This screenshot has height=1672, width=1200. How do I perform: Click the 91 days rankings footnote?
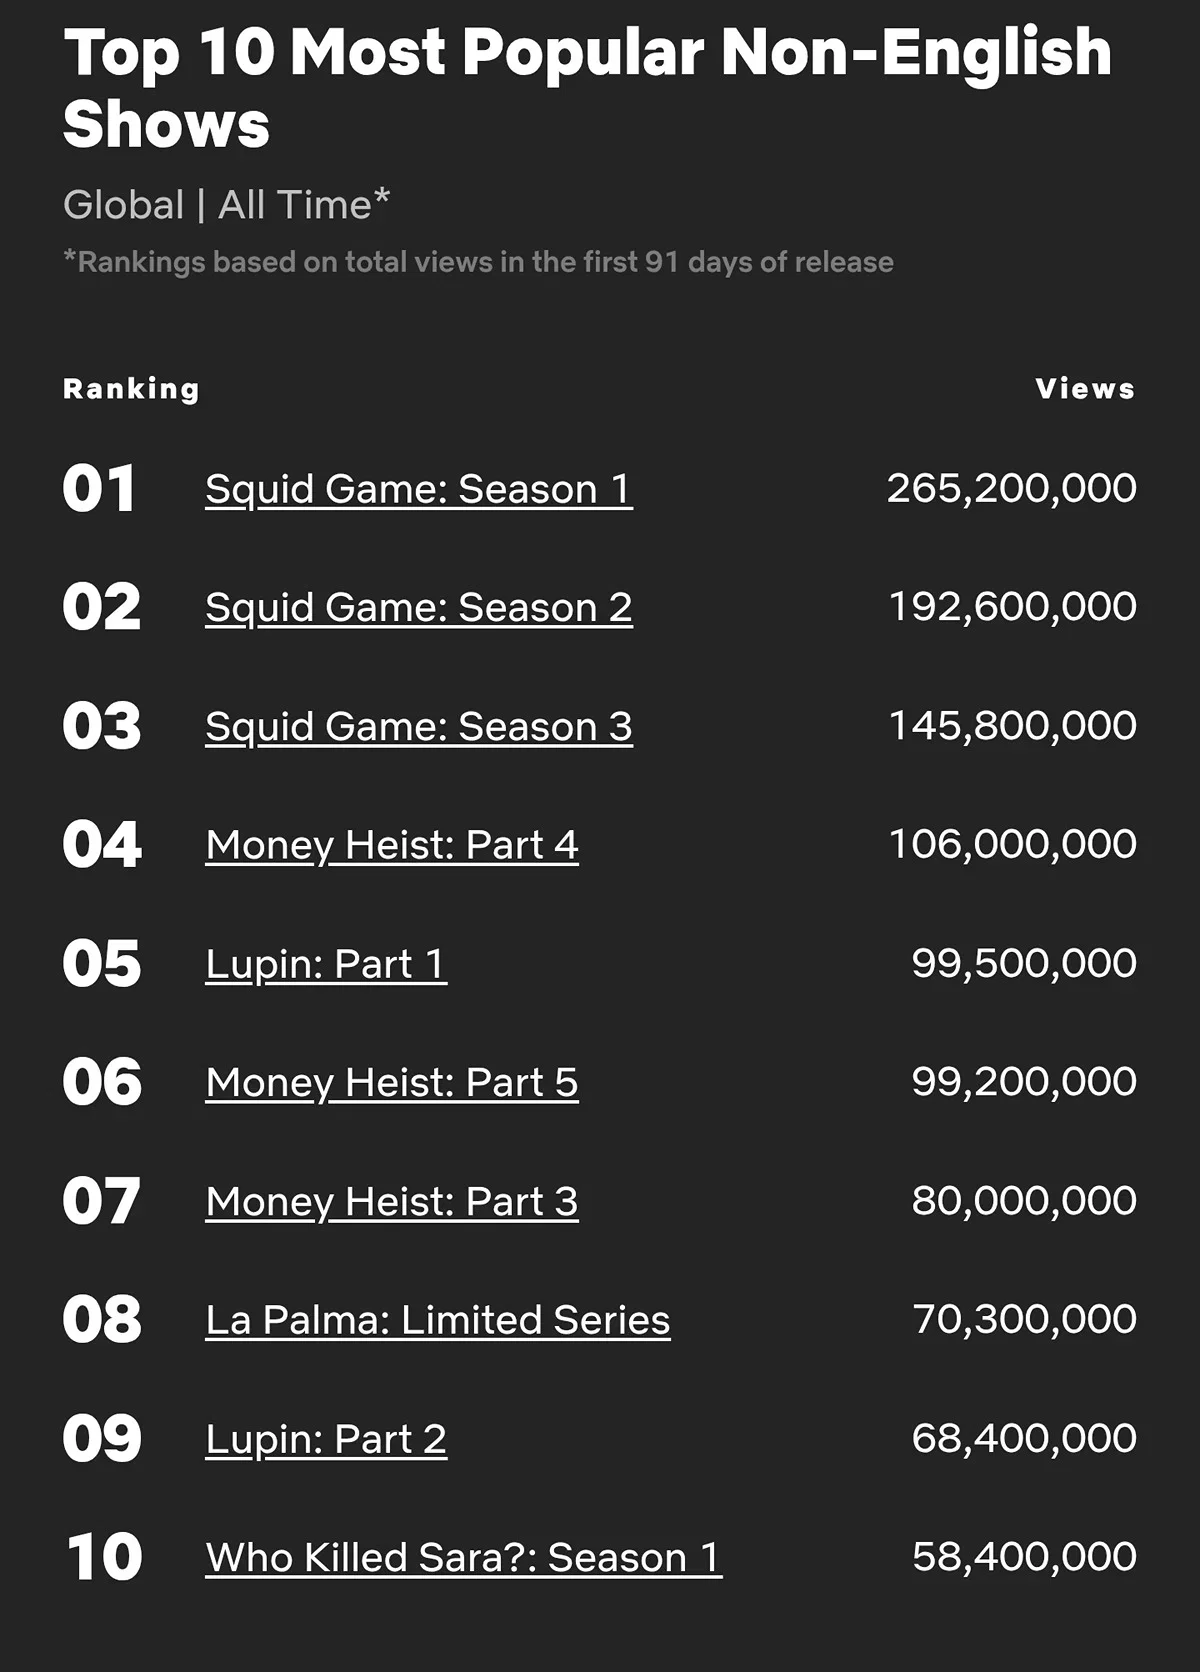[x=478, y=262]
